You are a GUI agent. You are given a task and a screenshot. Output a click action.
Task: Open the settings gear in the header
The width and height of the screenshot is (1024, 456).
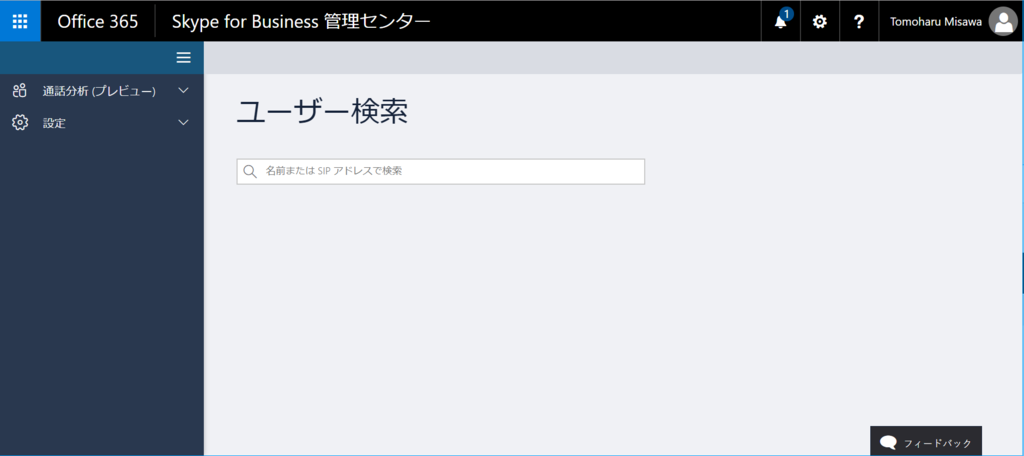tap(819, 22)
